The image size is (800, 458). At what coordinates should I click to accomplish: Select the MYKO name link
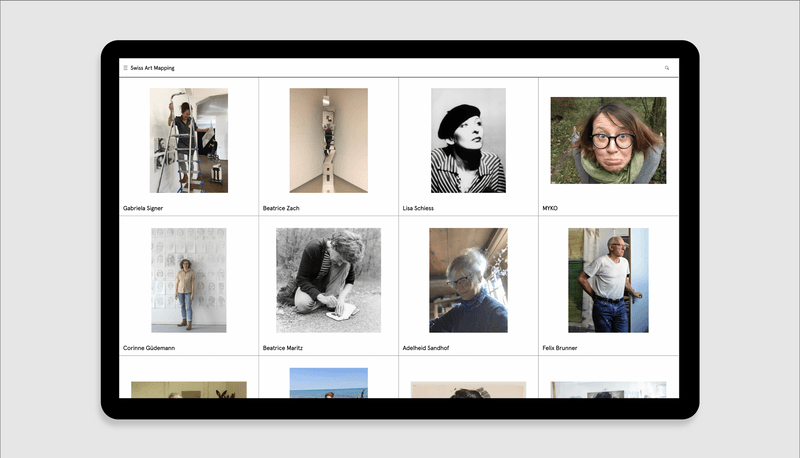click(x=550, y=208)
